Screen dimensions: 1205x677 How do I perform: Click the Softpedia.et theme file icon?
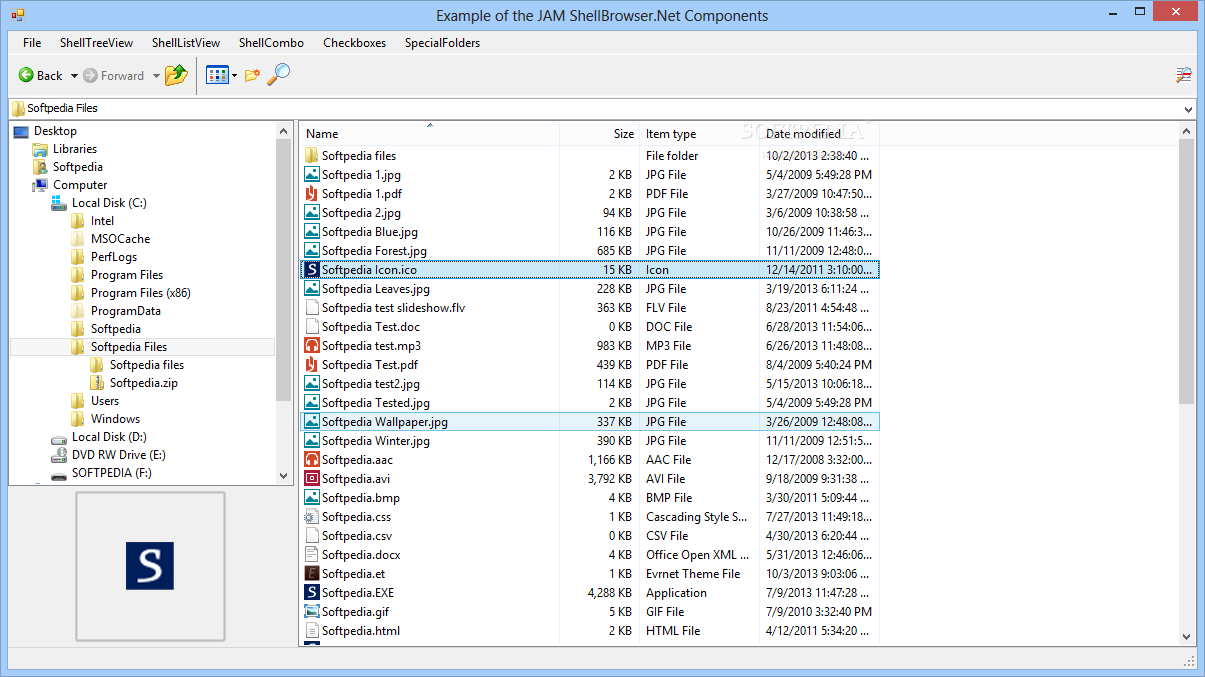click(x=312, y=574)
